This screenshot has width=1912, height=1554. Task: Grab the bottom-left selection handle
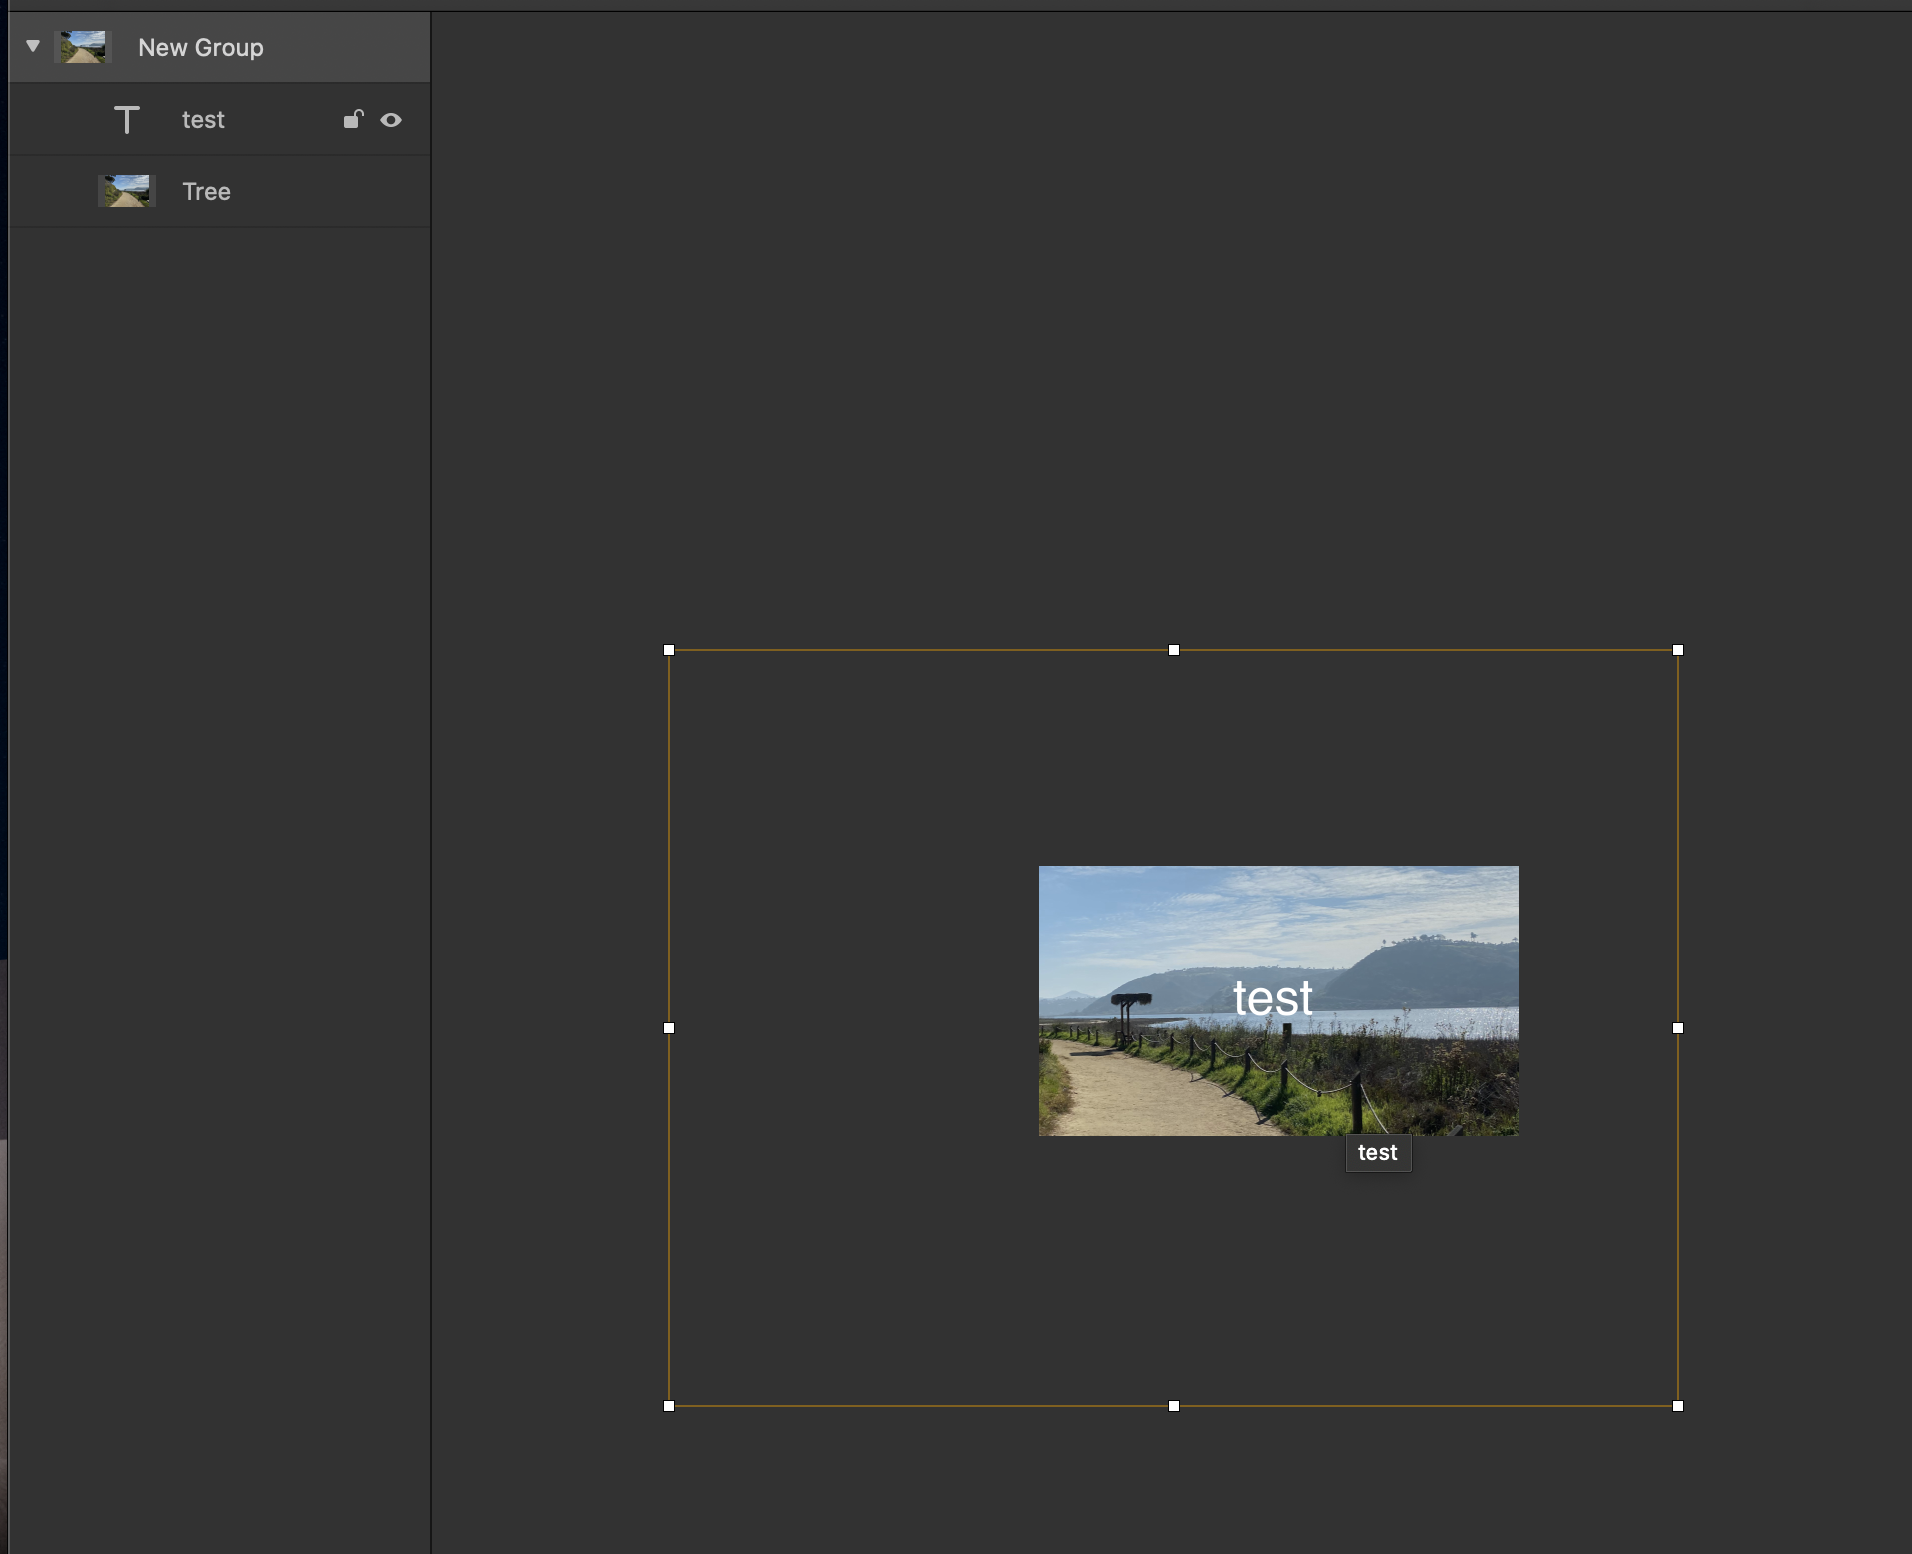(669, 1406)
